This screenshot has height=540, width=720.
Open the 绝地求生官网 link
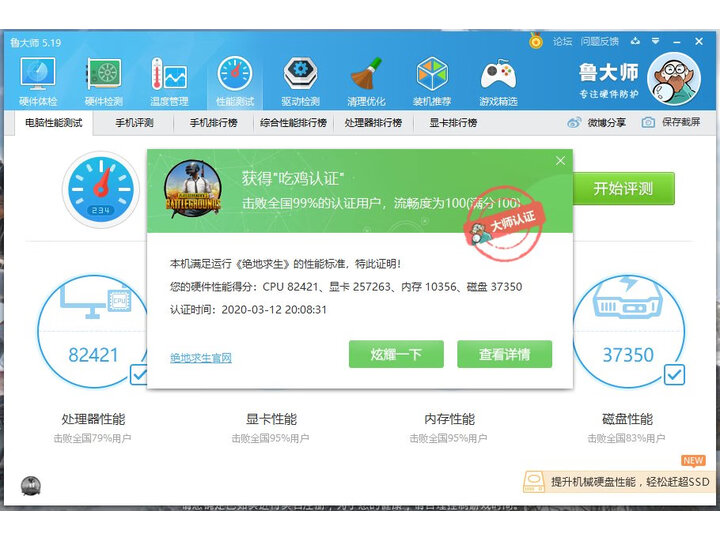point(201,358)
